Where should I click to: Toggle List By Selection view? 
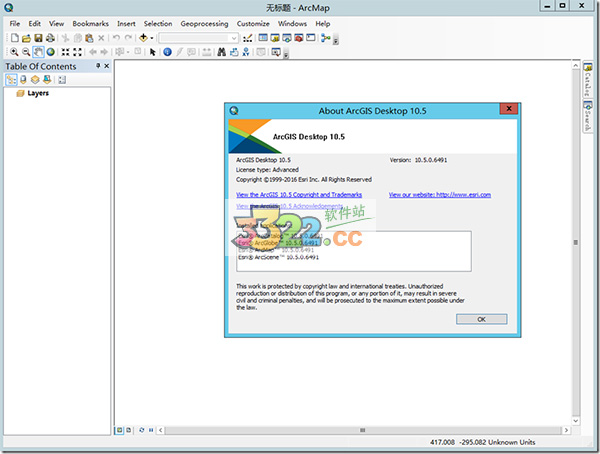(x=47, y=80)
